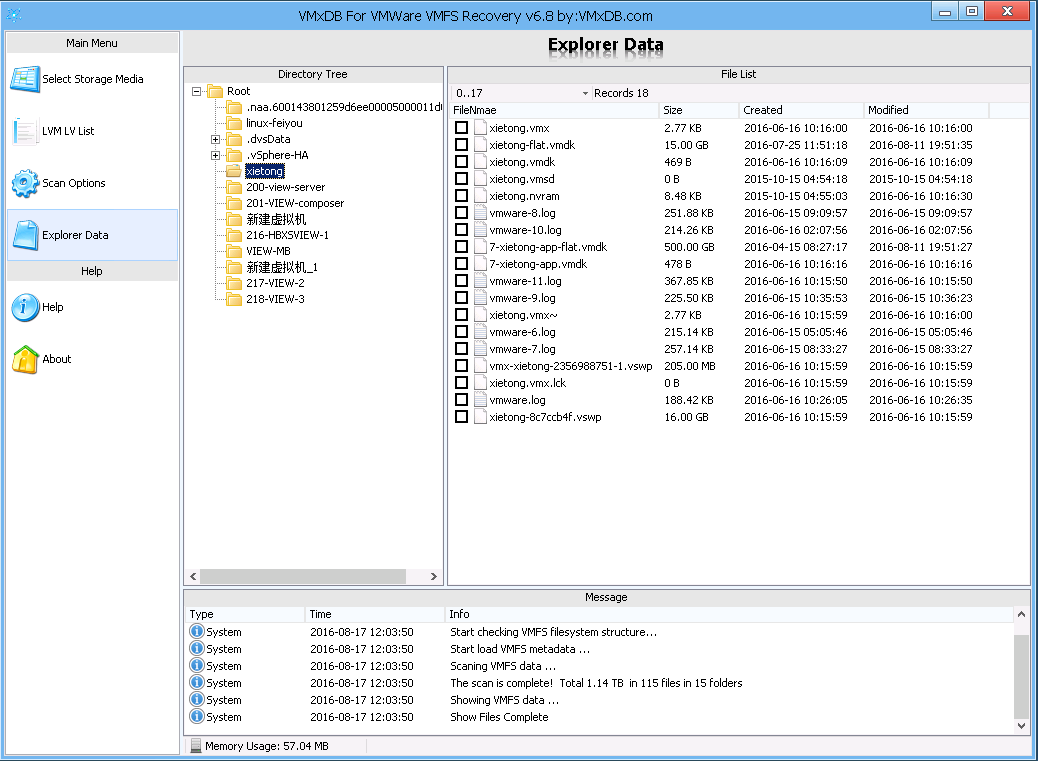This screenshot has width=1038, height=761.
Task: Click the 200-view-server folder icon
Action: point(234,187)
